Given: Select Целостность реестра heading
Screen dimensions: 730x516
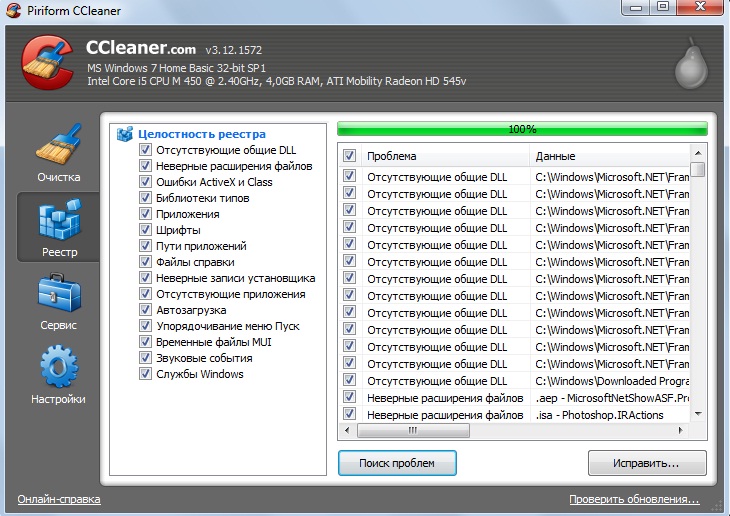Looking at the screenshot, I should point(202,134).
